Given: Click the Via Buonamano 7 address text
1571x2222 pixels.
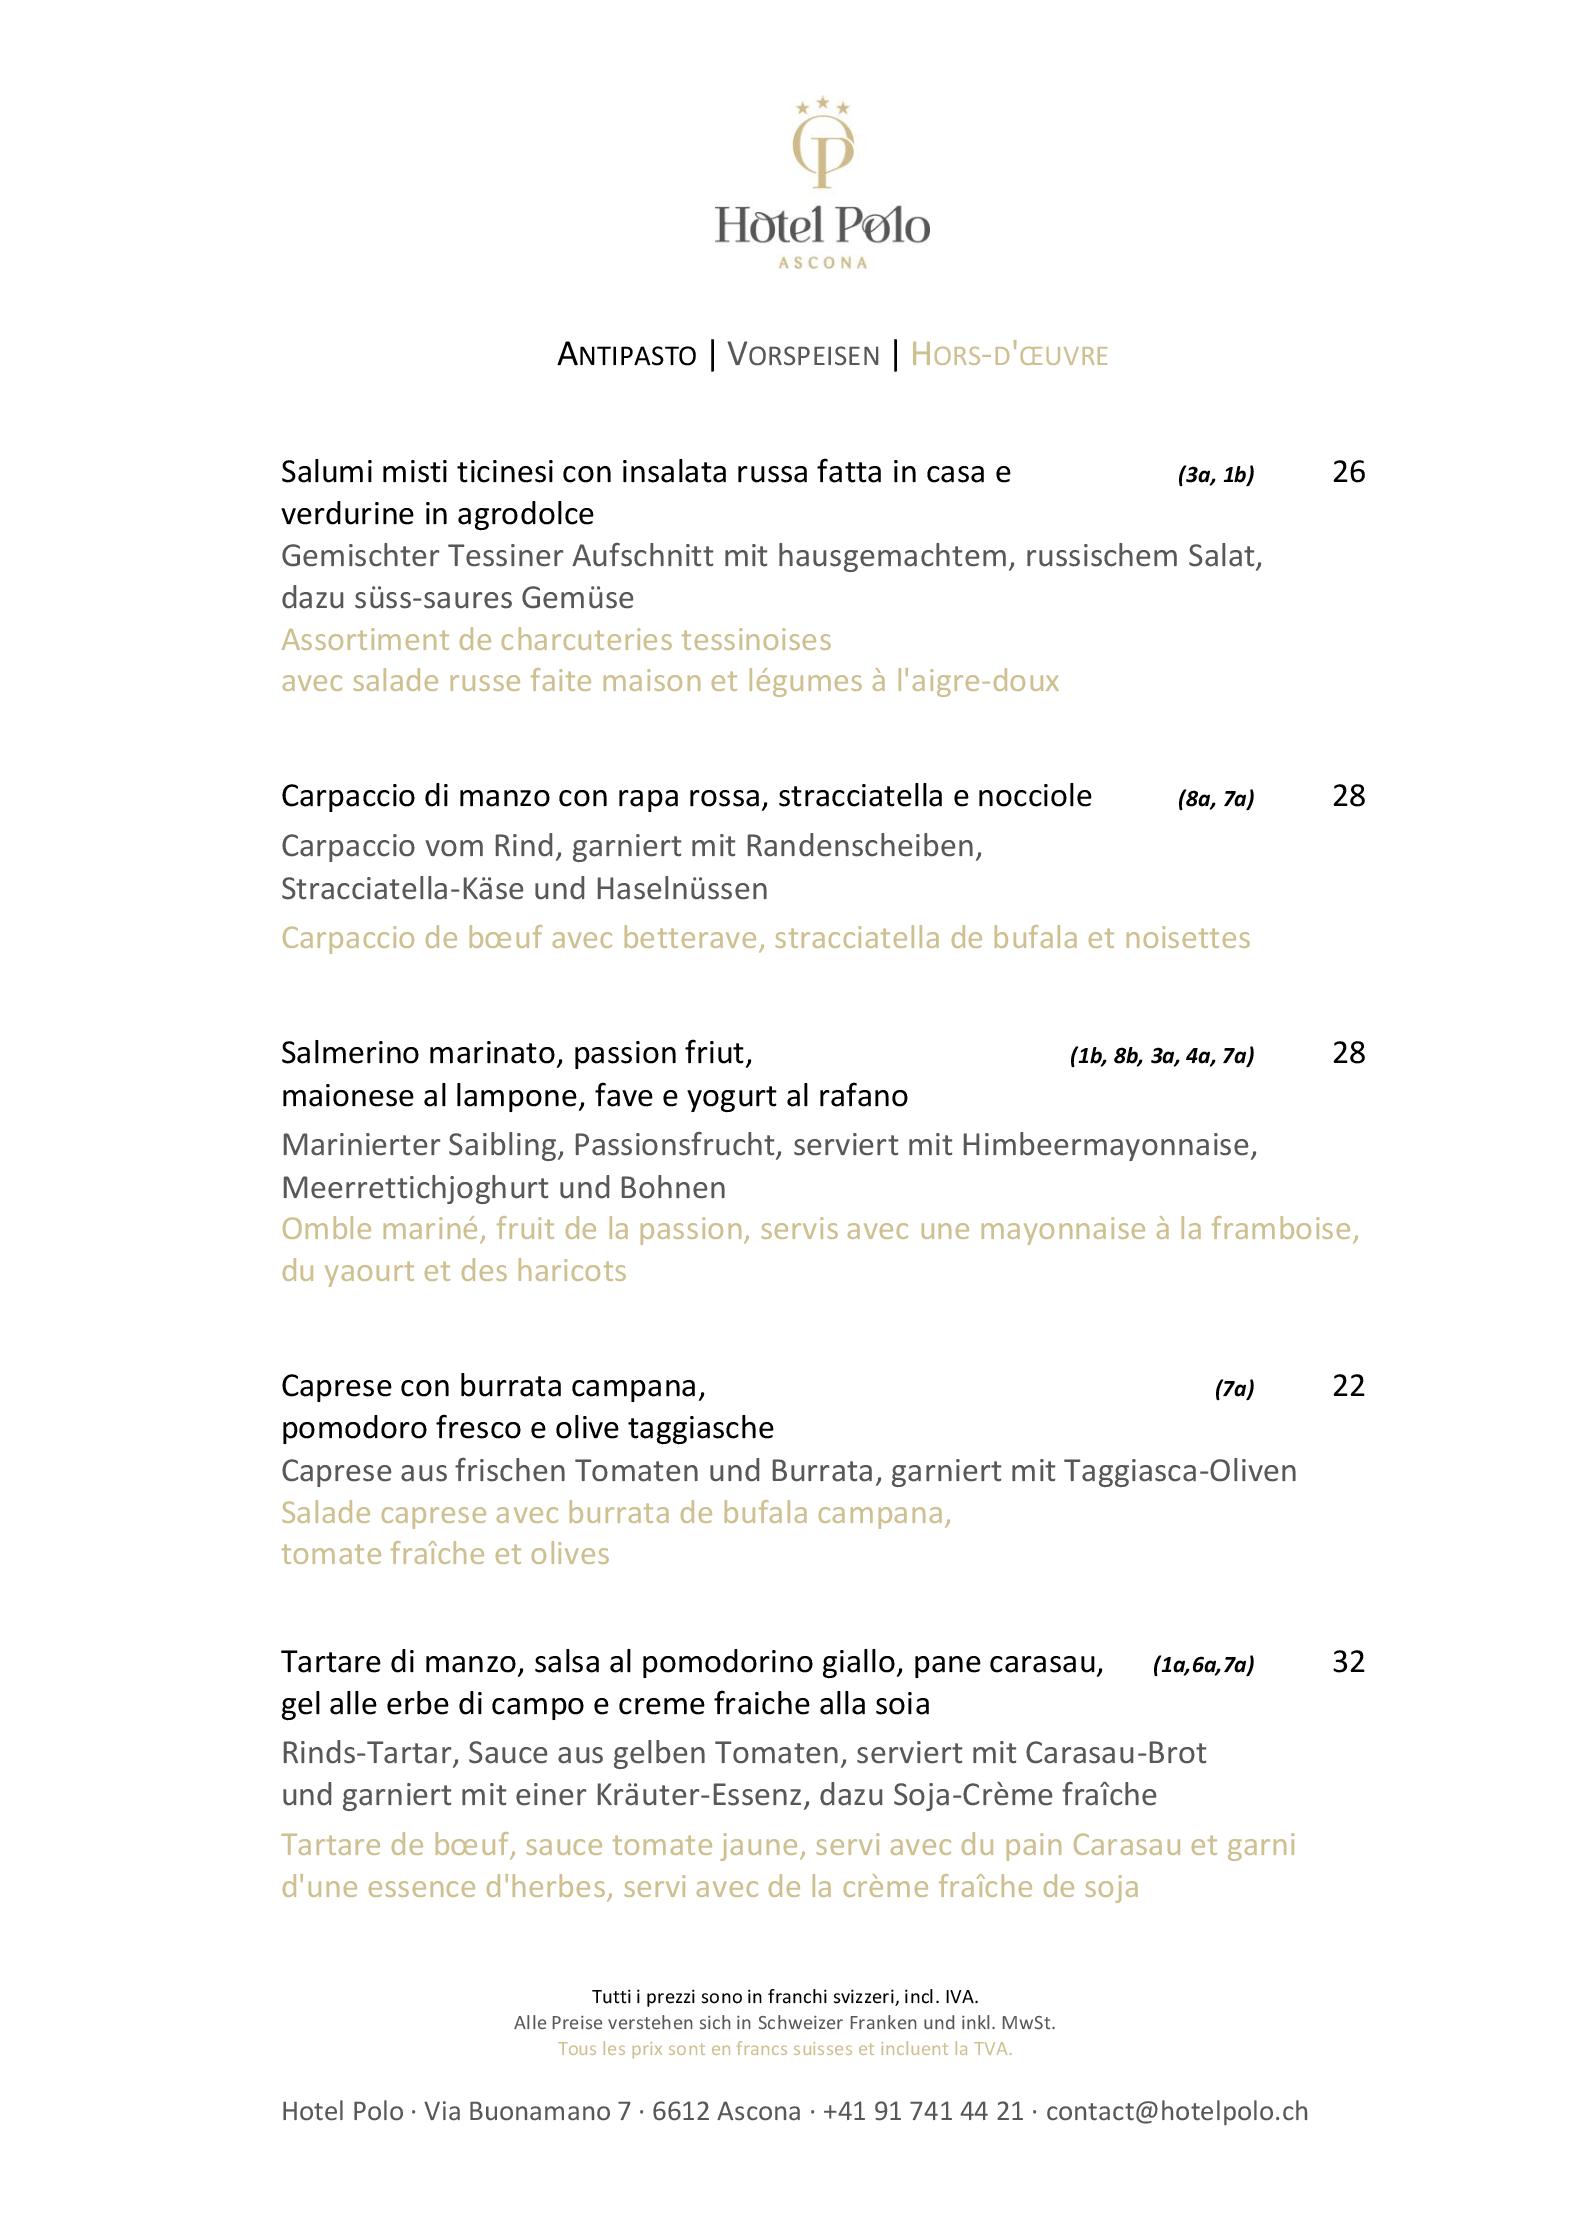Looking at the screenshot, I should 527,2111.
